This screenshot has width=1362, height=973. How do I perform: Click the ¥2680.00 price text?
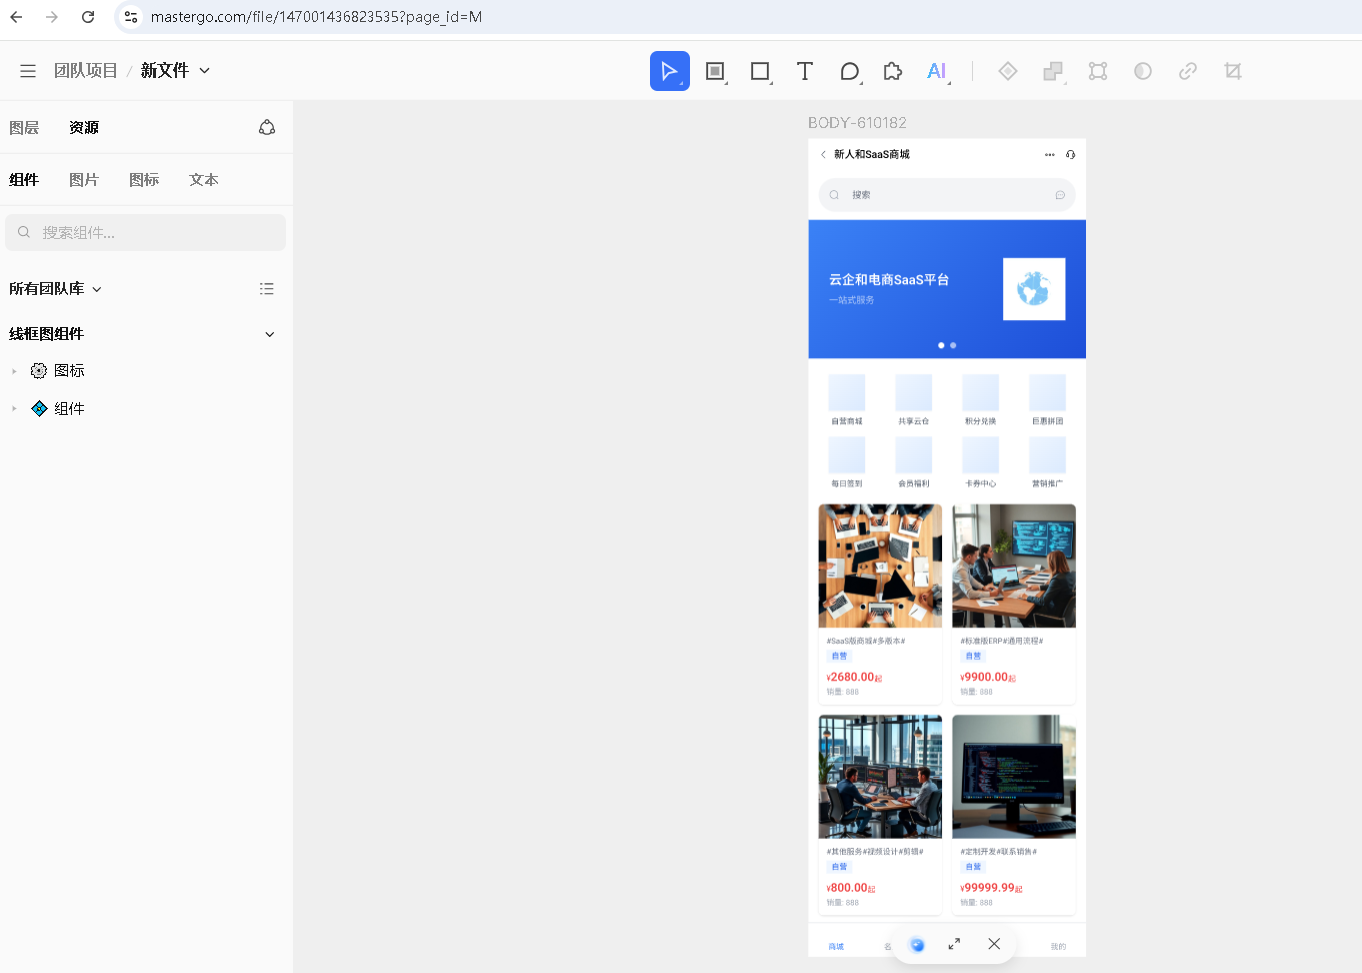click(854, 677)
